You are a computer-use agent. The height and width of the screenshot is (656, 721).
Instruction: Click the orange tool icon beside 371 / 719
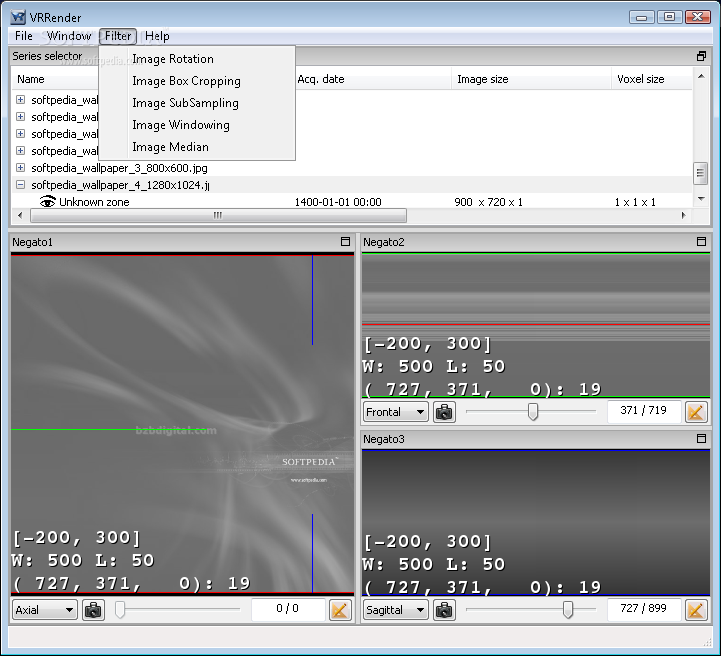coord(696,412)
